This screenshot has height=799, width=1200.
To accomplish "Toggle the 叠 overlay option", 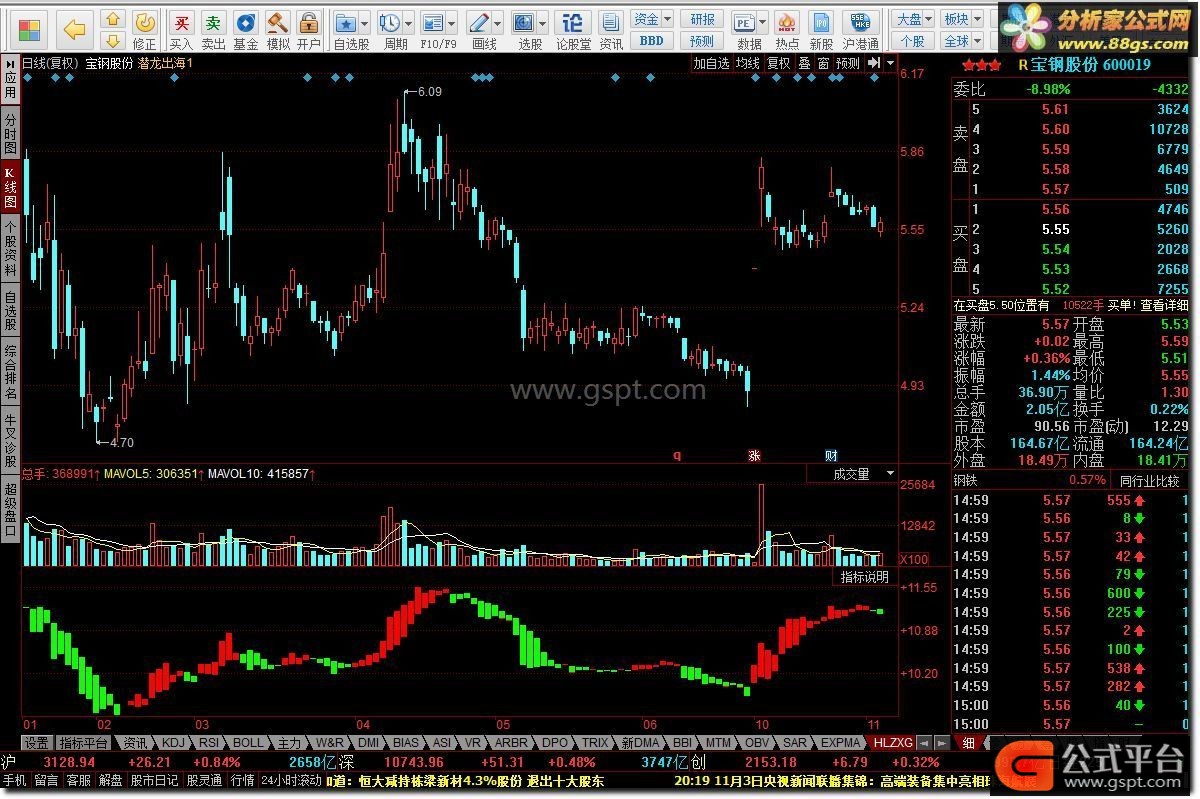I will (x=804, y=63).
